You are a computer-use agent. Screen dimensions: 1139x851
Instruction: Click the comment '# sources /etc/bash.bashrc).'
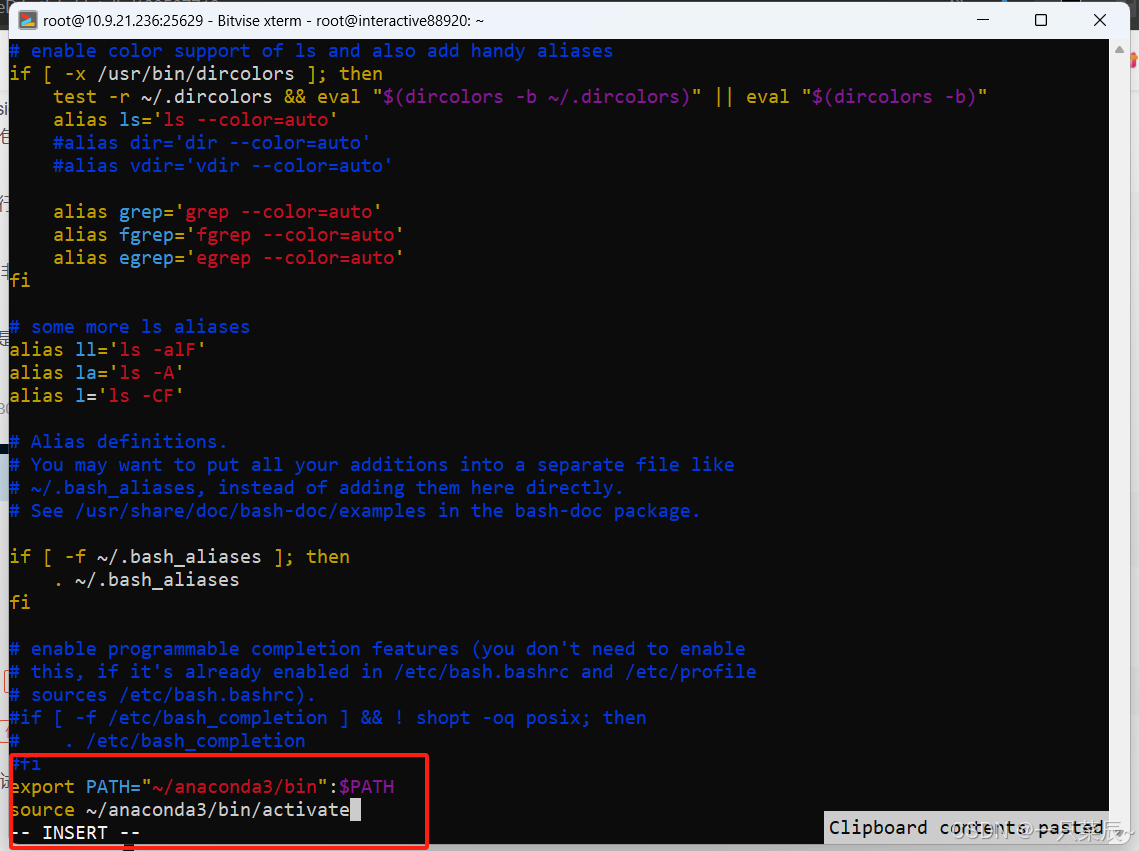tap(163, 695)
